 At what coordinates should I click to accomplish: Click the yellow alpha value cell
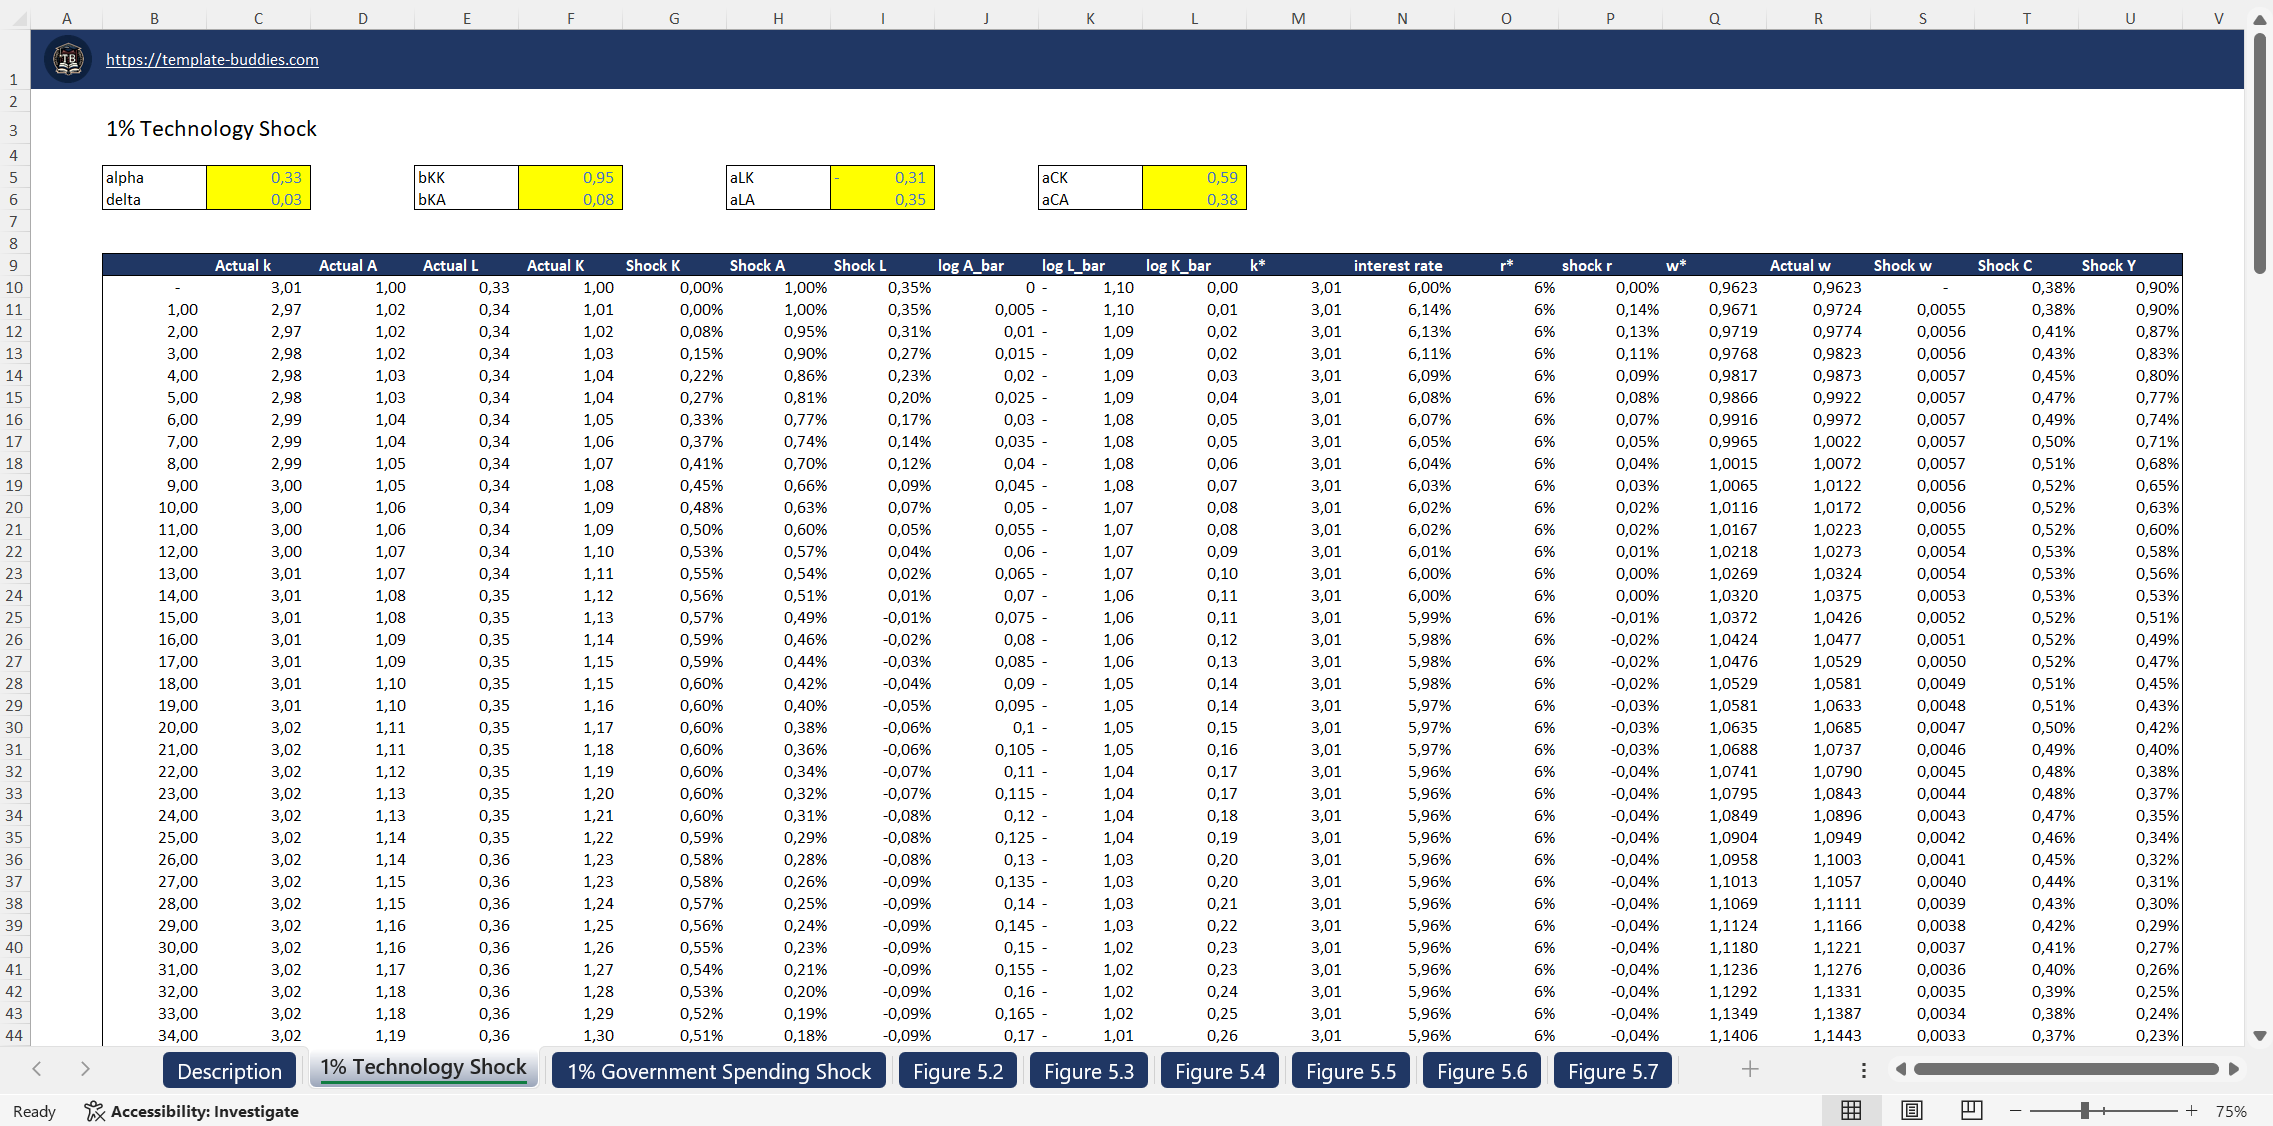(x=258, y=178)
